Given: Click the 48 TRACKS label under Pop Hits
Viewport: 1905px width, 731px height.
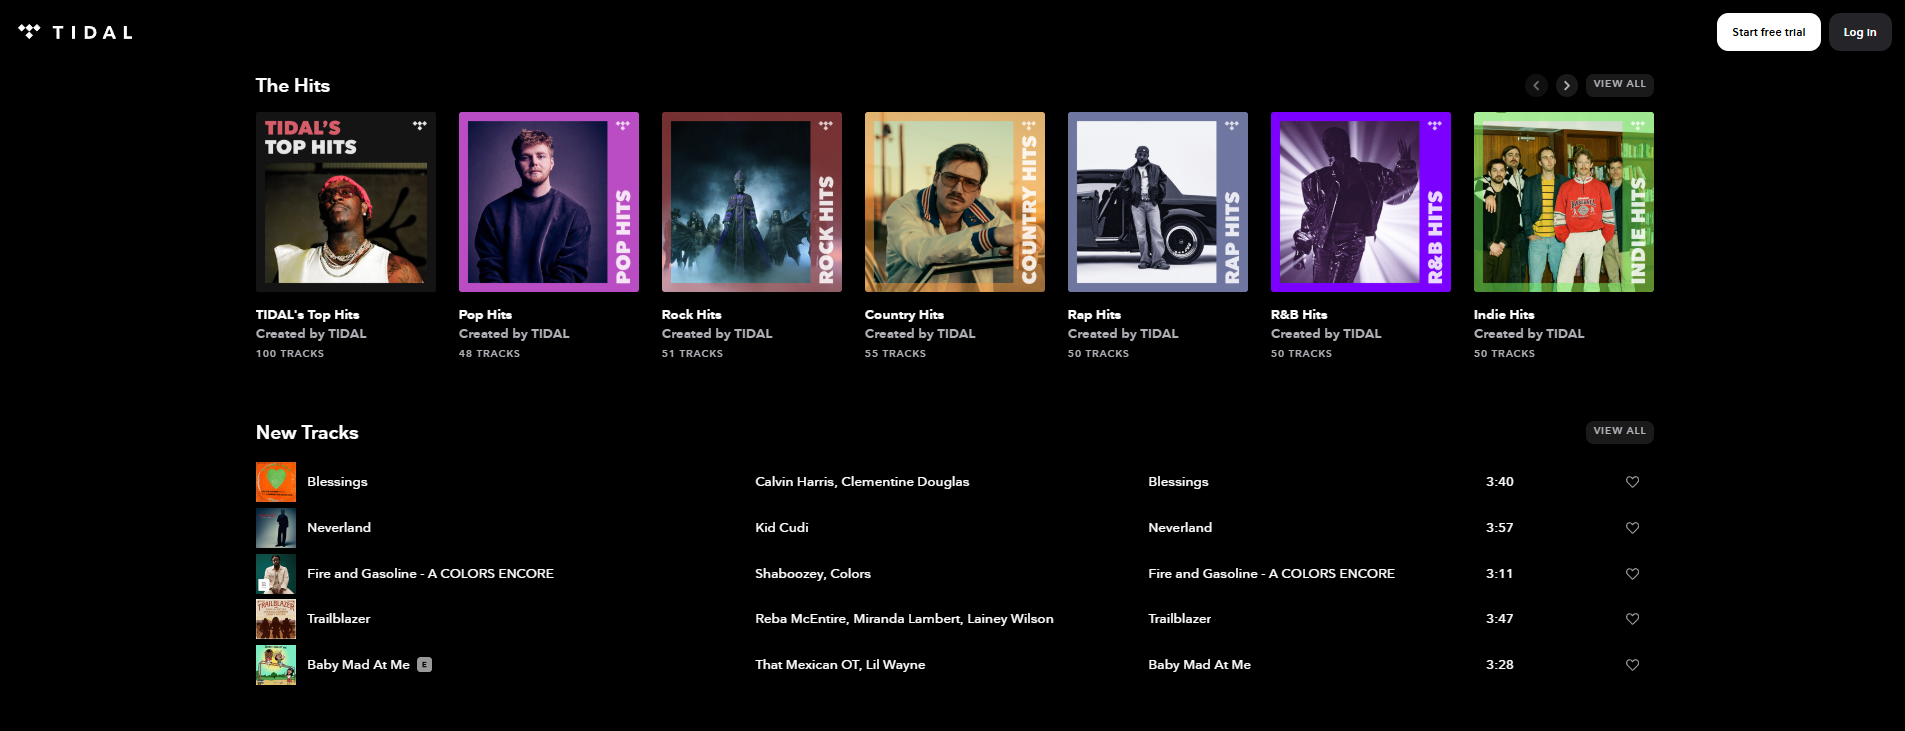Looking at the screenshot, I should tap(489, 354).
